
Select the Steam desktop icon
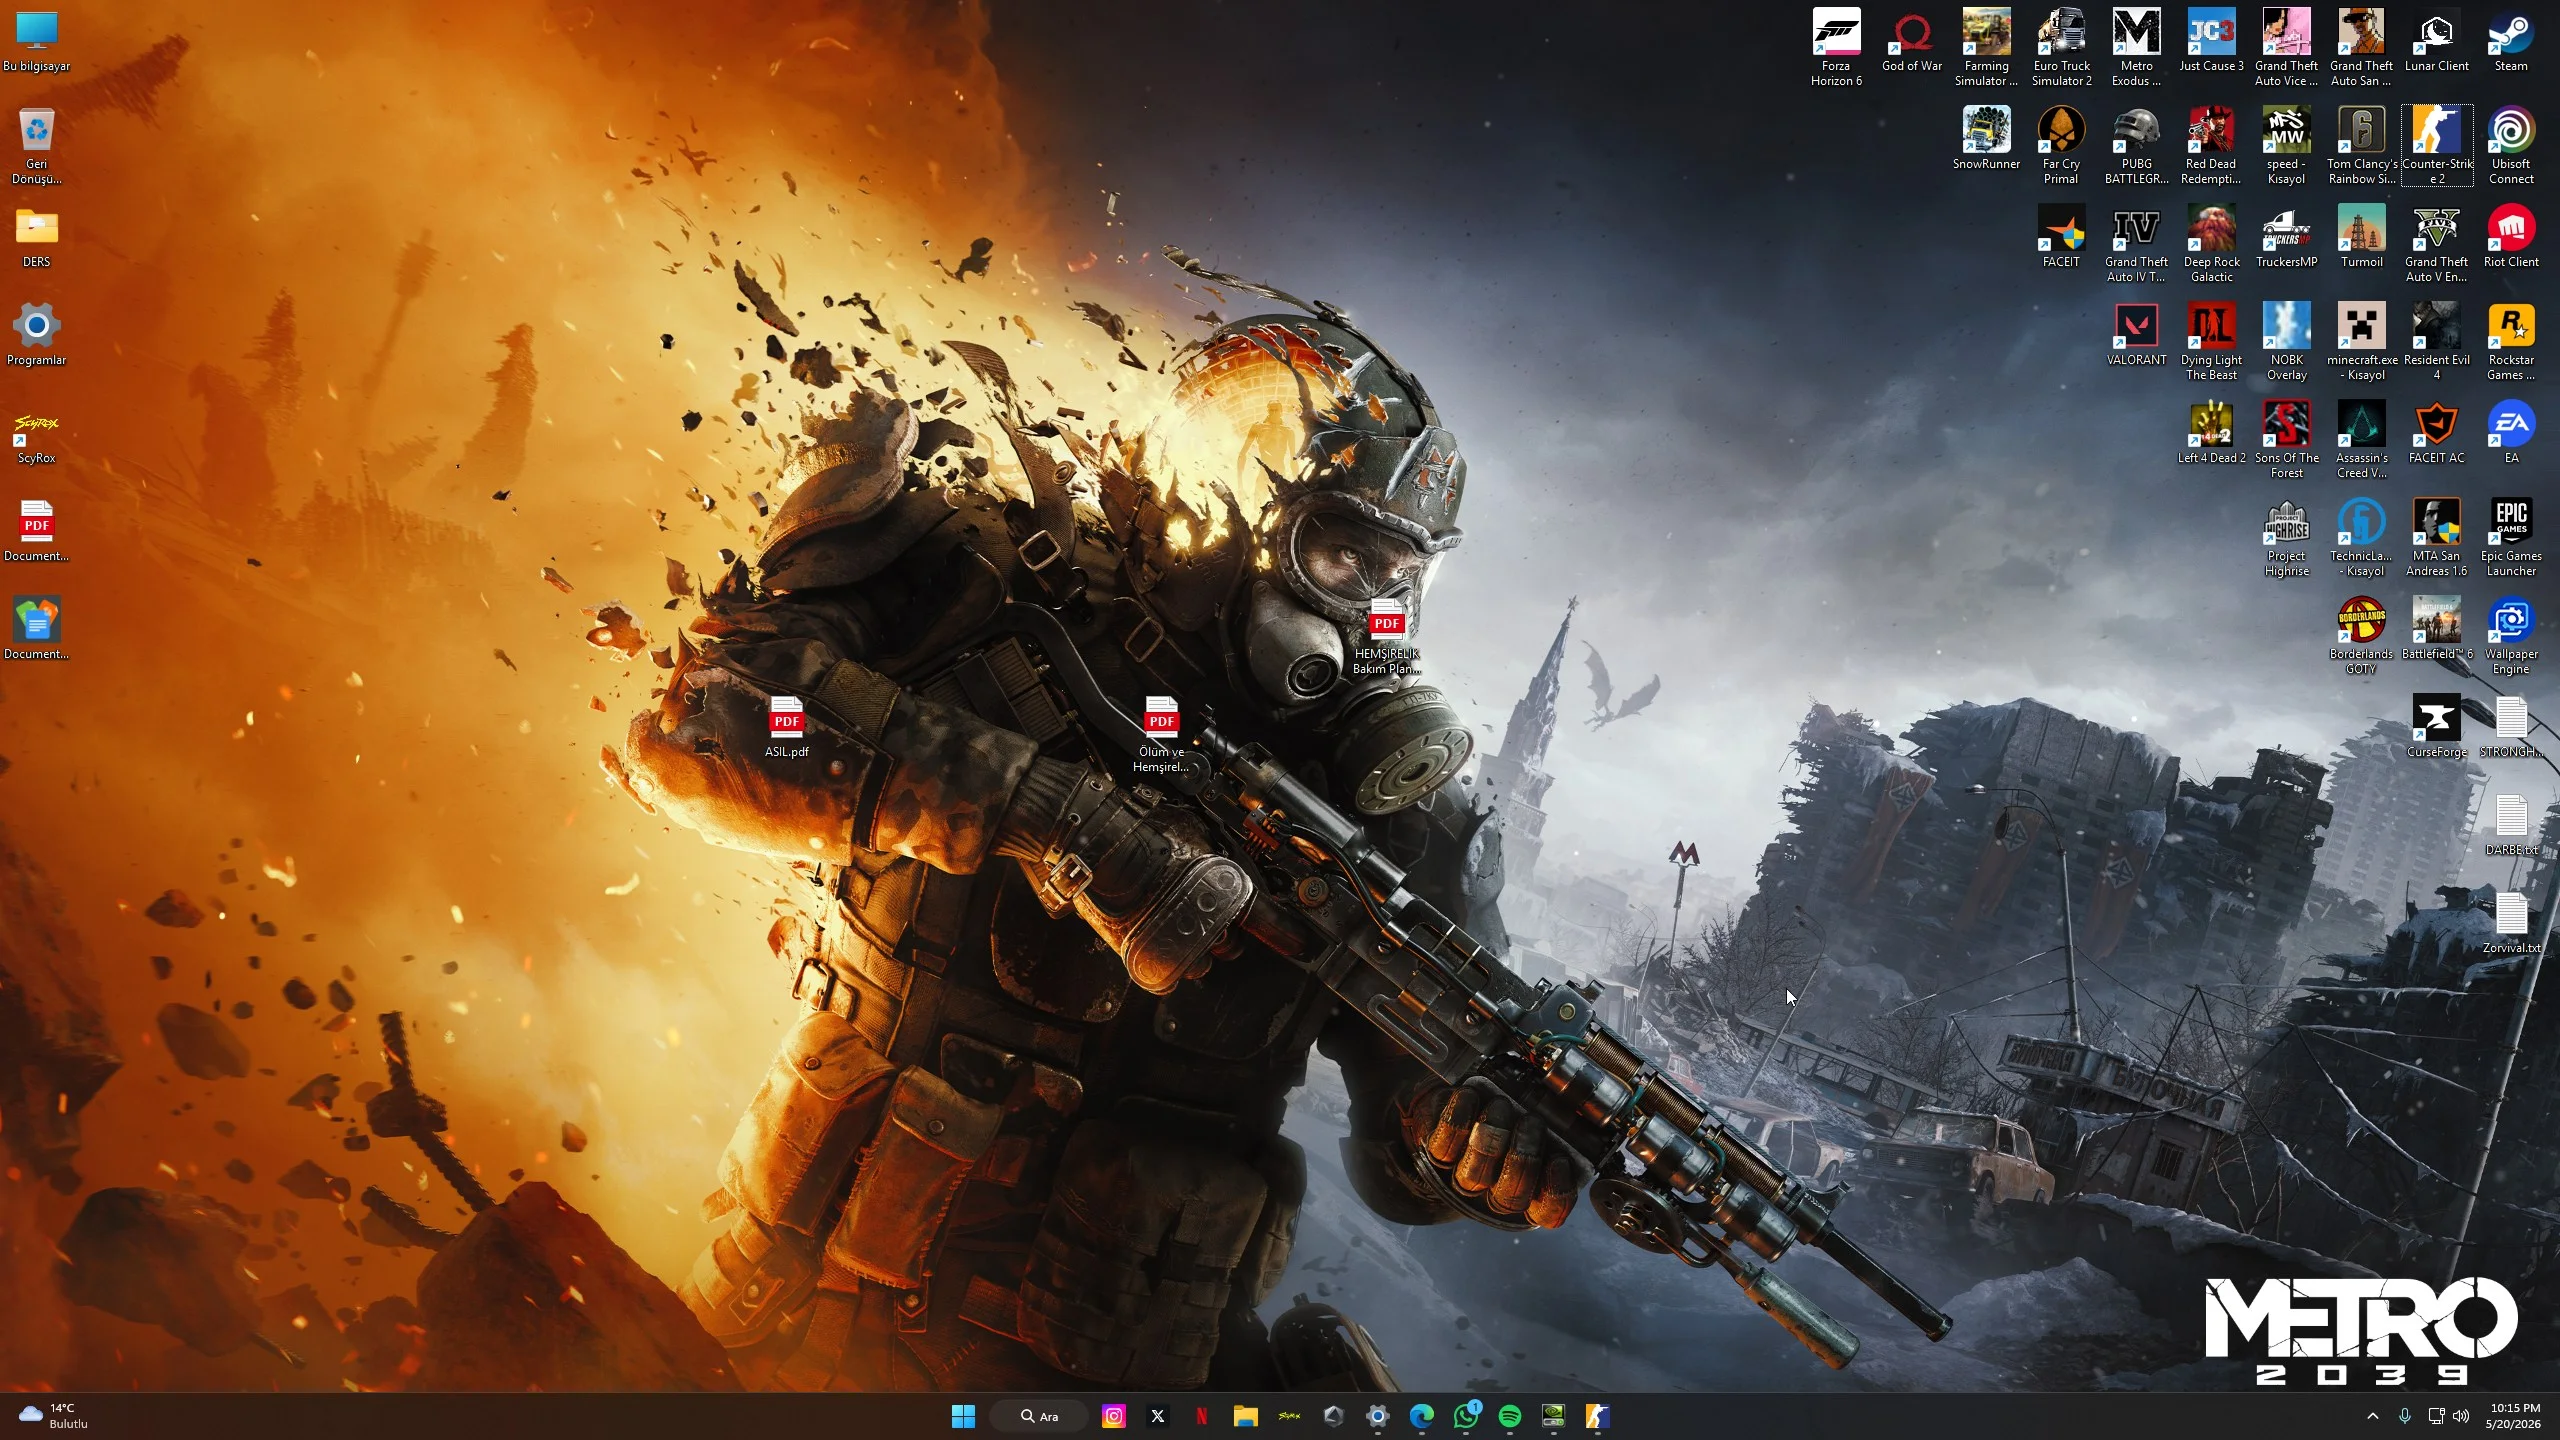pos(2511,40)
